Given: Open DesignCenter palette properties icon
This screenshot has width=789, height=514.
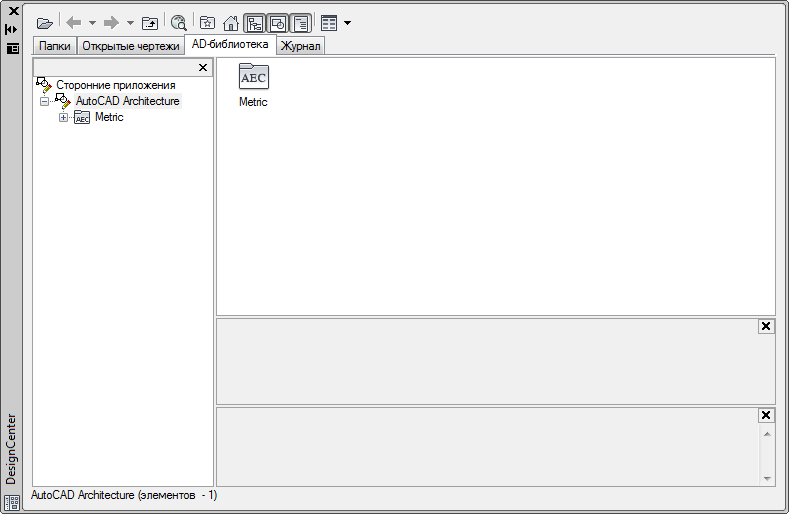Looking at the screenshot, I should (x=12, y=48).
